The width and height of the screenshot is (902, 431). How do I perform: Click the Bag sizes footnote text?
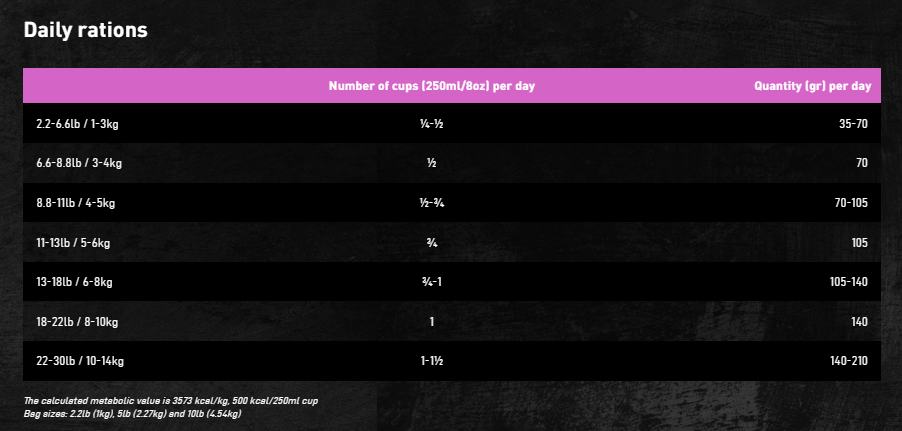132,414
